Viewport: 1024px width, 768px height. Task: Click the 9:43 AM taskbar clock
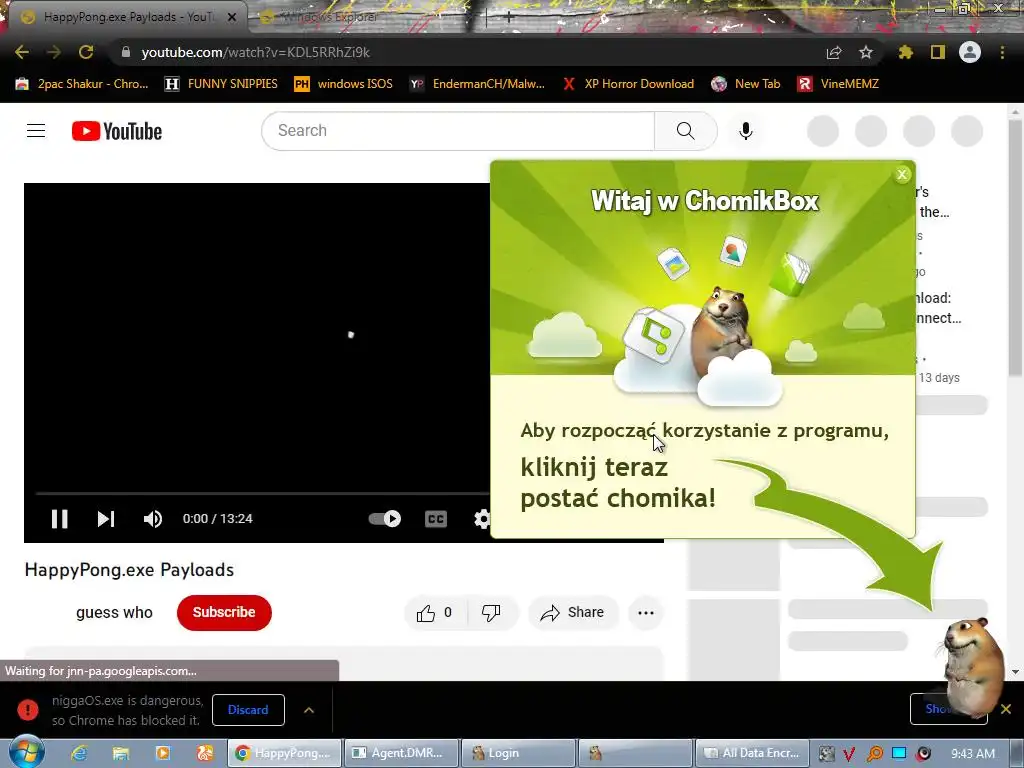pos(972,753)
